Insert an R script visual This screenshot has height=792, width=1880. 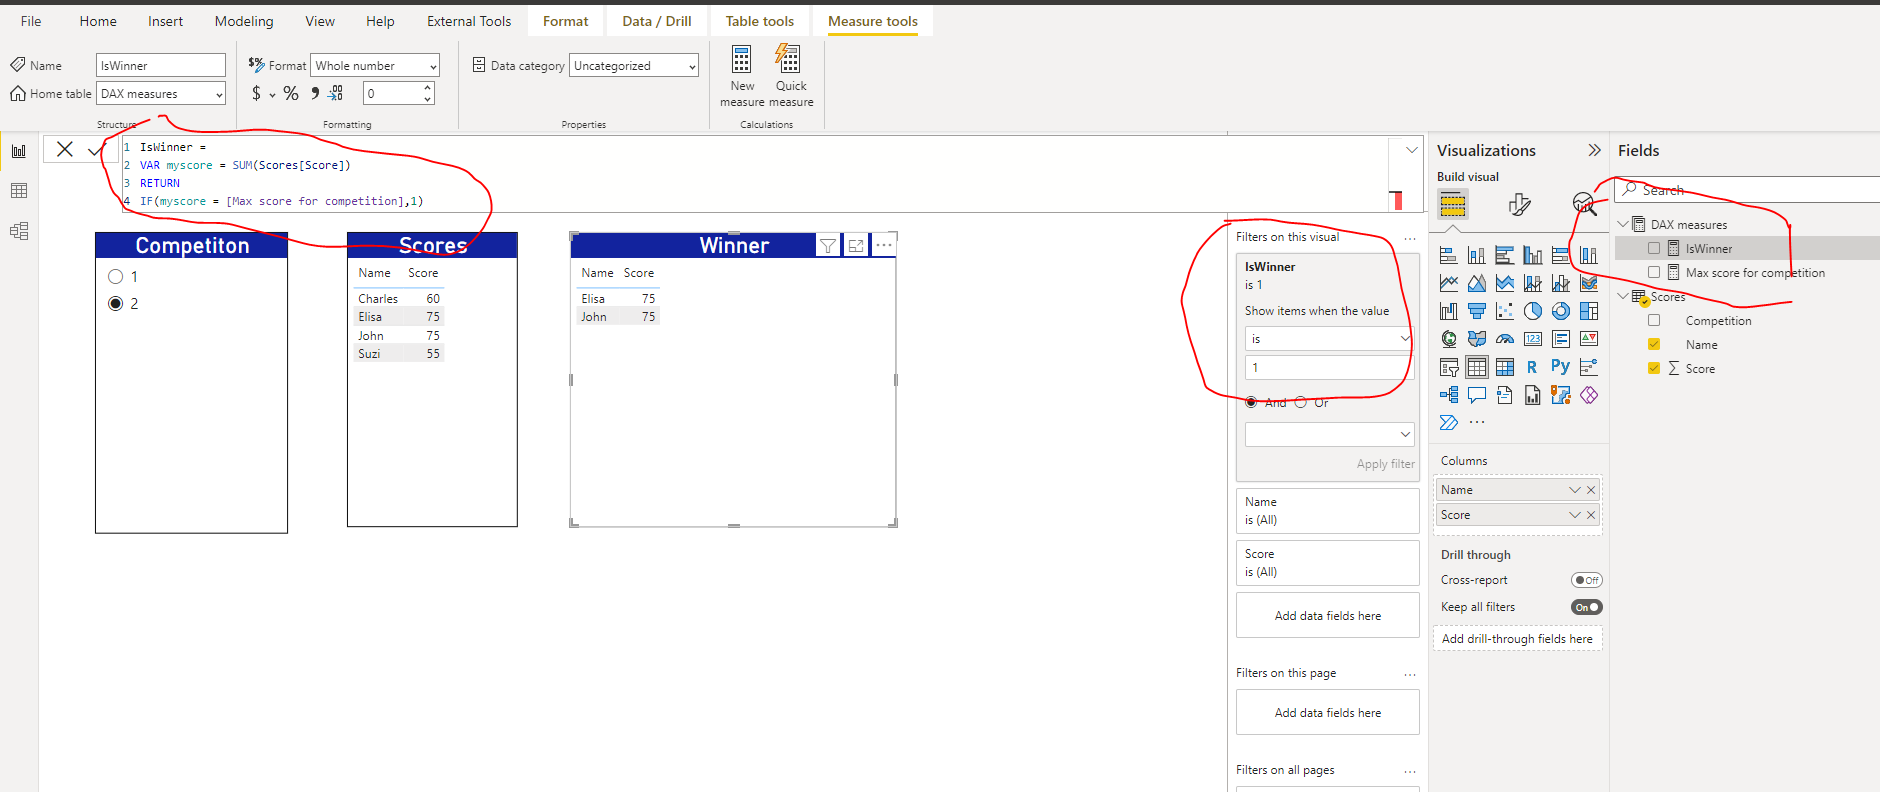tap(1533, 367)
